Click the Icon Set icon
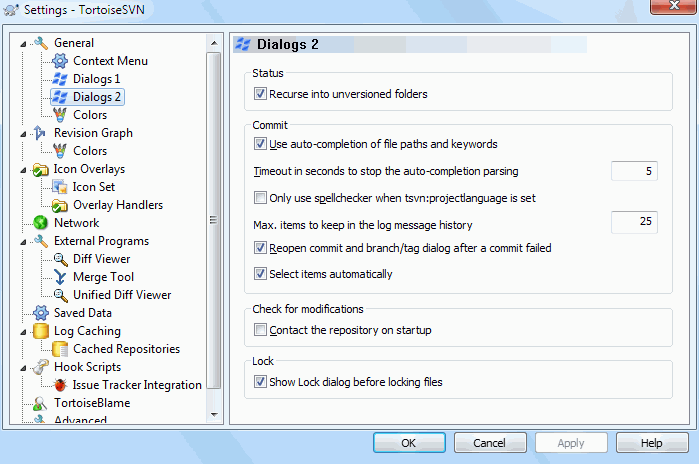This screenshot has width=699, height=464. coord(60,187)
